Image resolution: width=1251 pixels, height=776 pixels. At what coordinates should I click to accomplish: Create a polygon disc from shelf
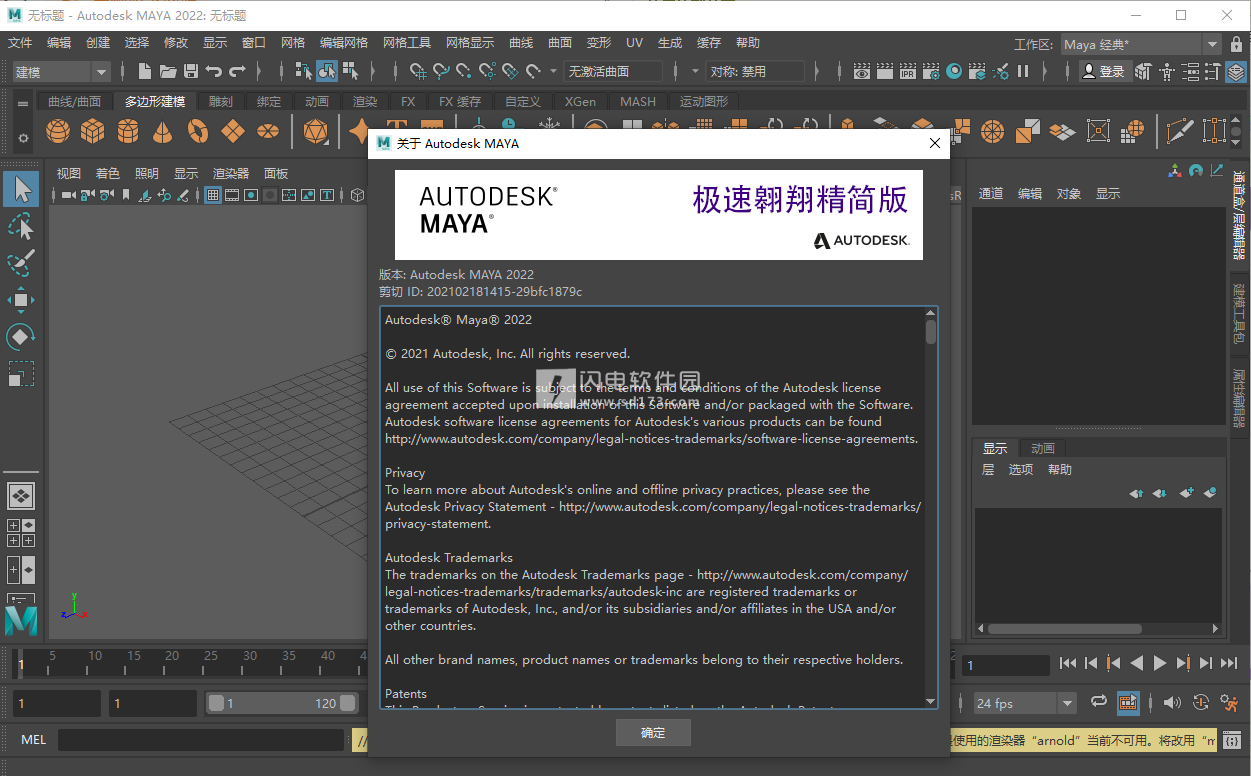[x=268, y=131]
